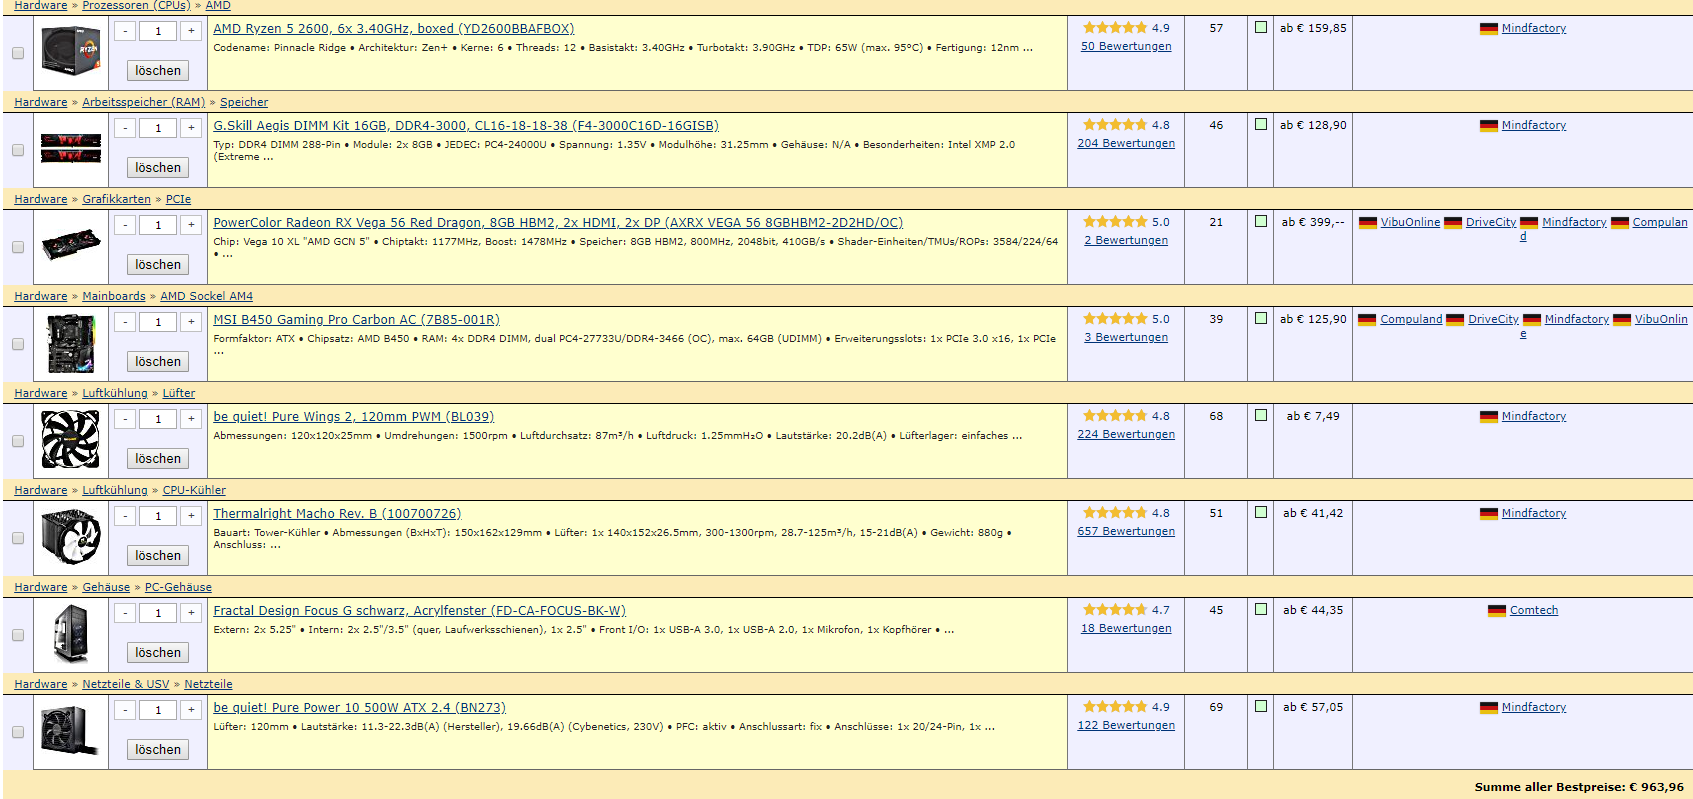Image resolution: width=1693 pixels, height=799 pixels.
Task: Decrease quantity of Fractal Design Focus G
Action: [x=125, y=613]
